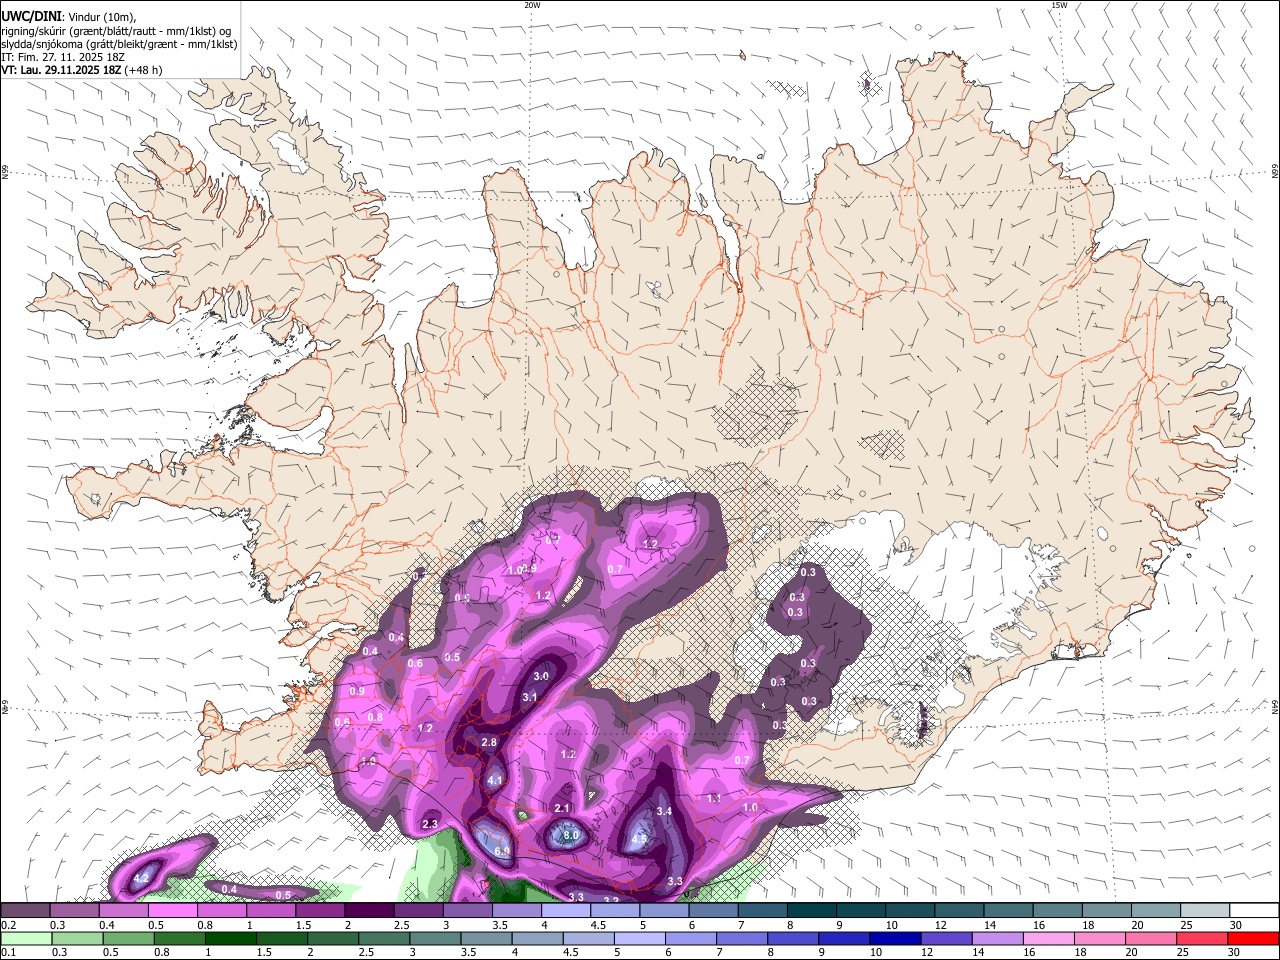Select the 2.1 precipitation label
The image size is (1280, 960).
(x=562, y=808)
